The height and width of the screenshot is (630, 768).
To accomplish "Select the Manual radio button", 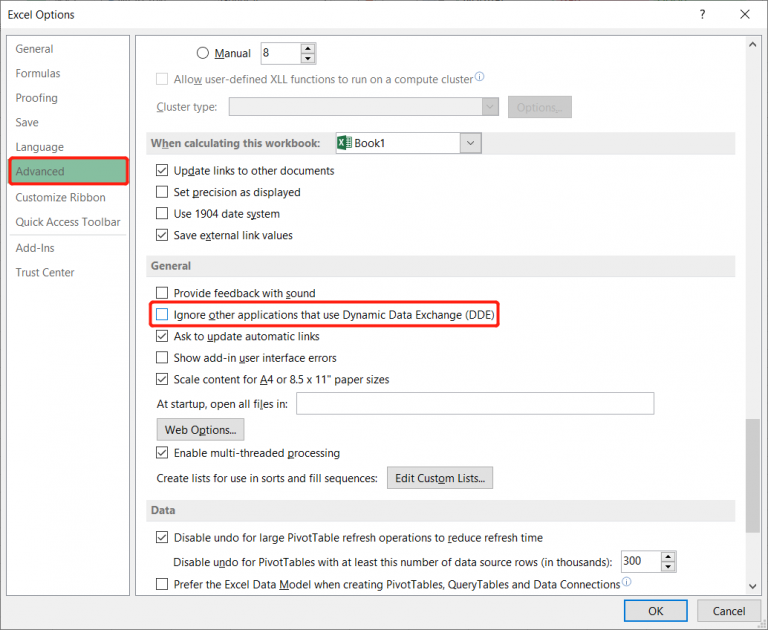I will 204,53.
